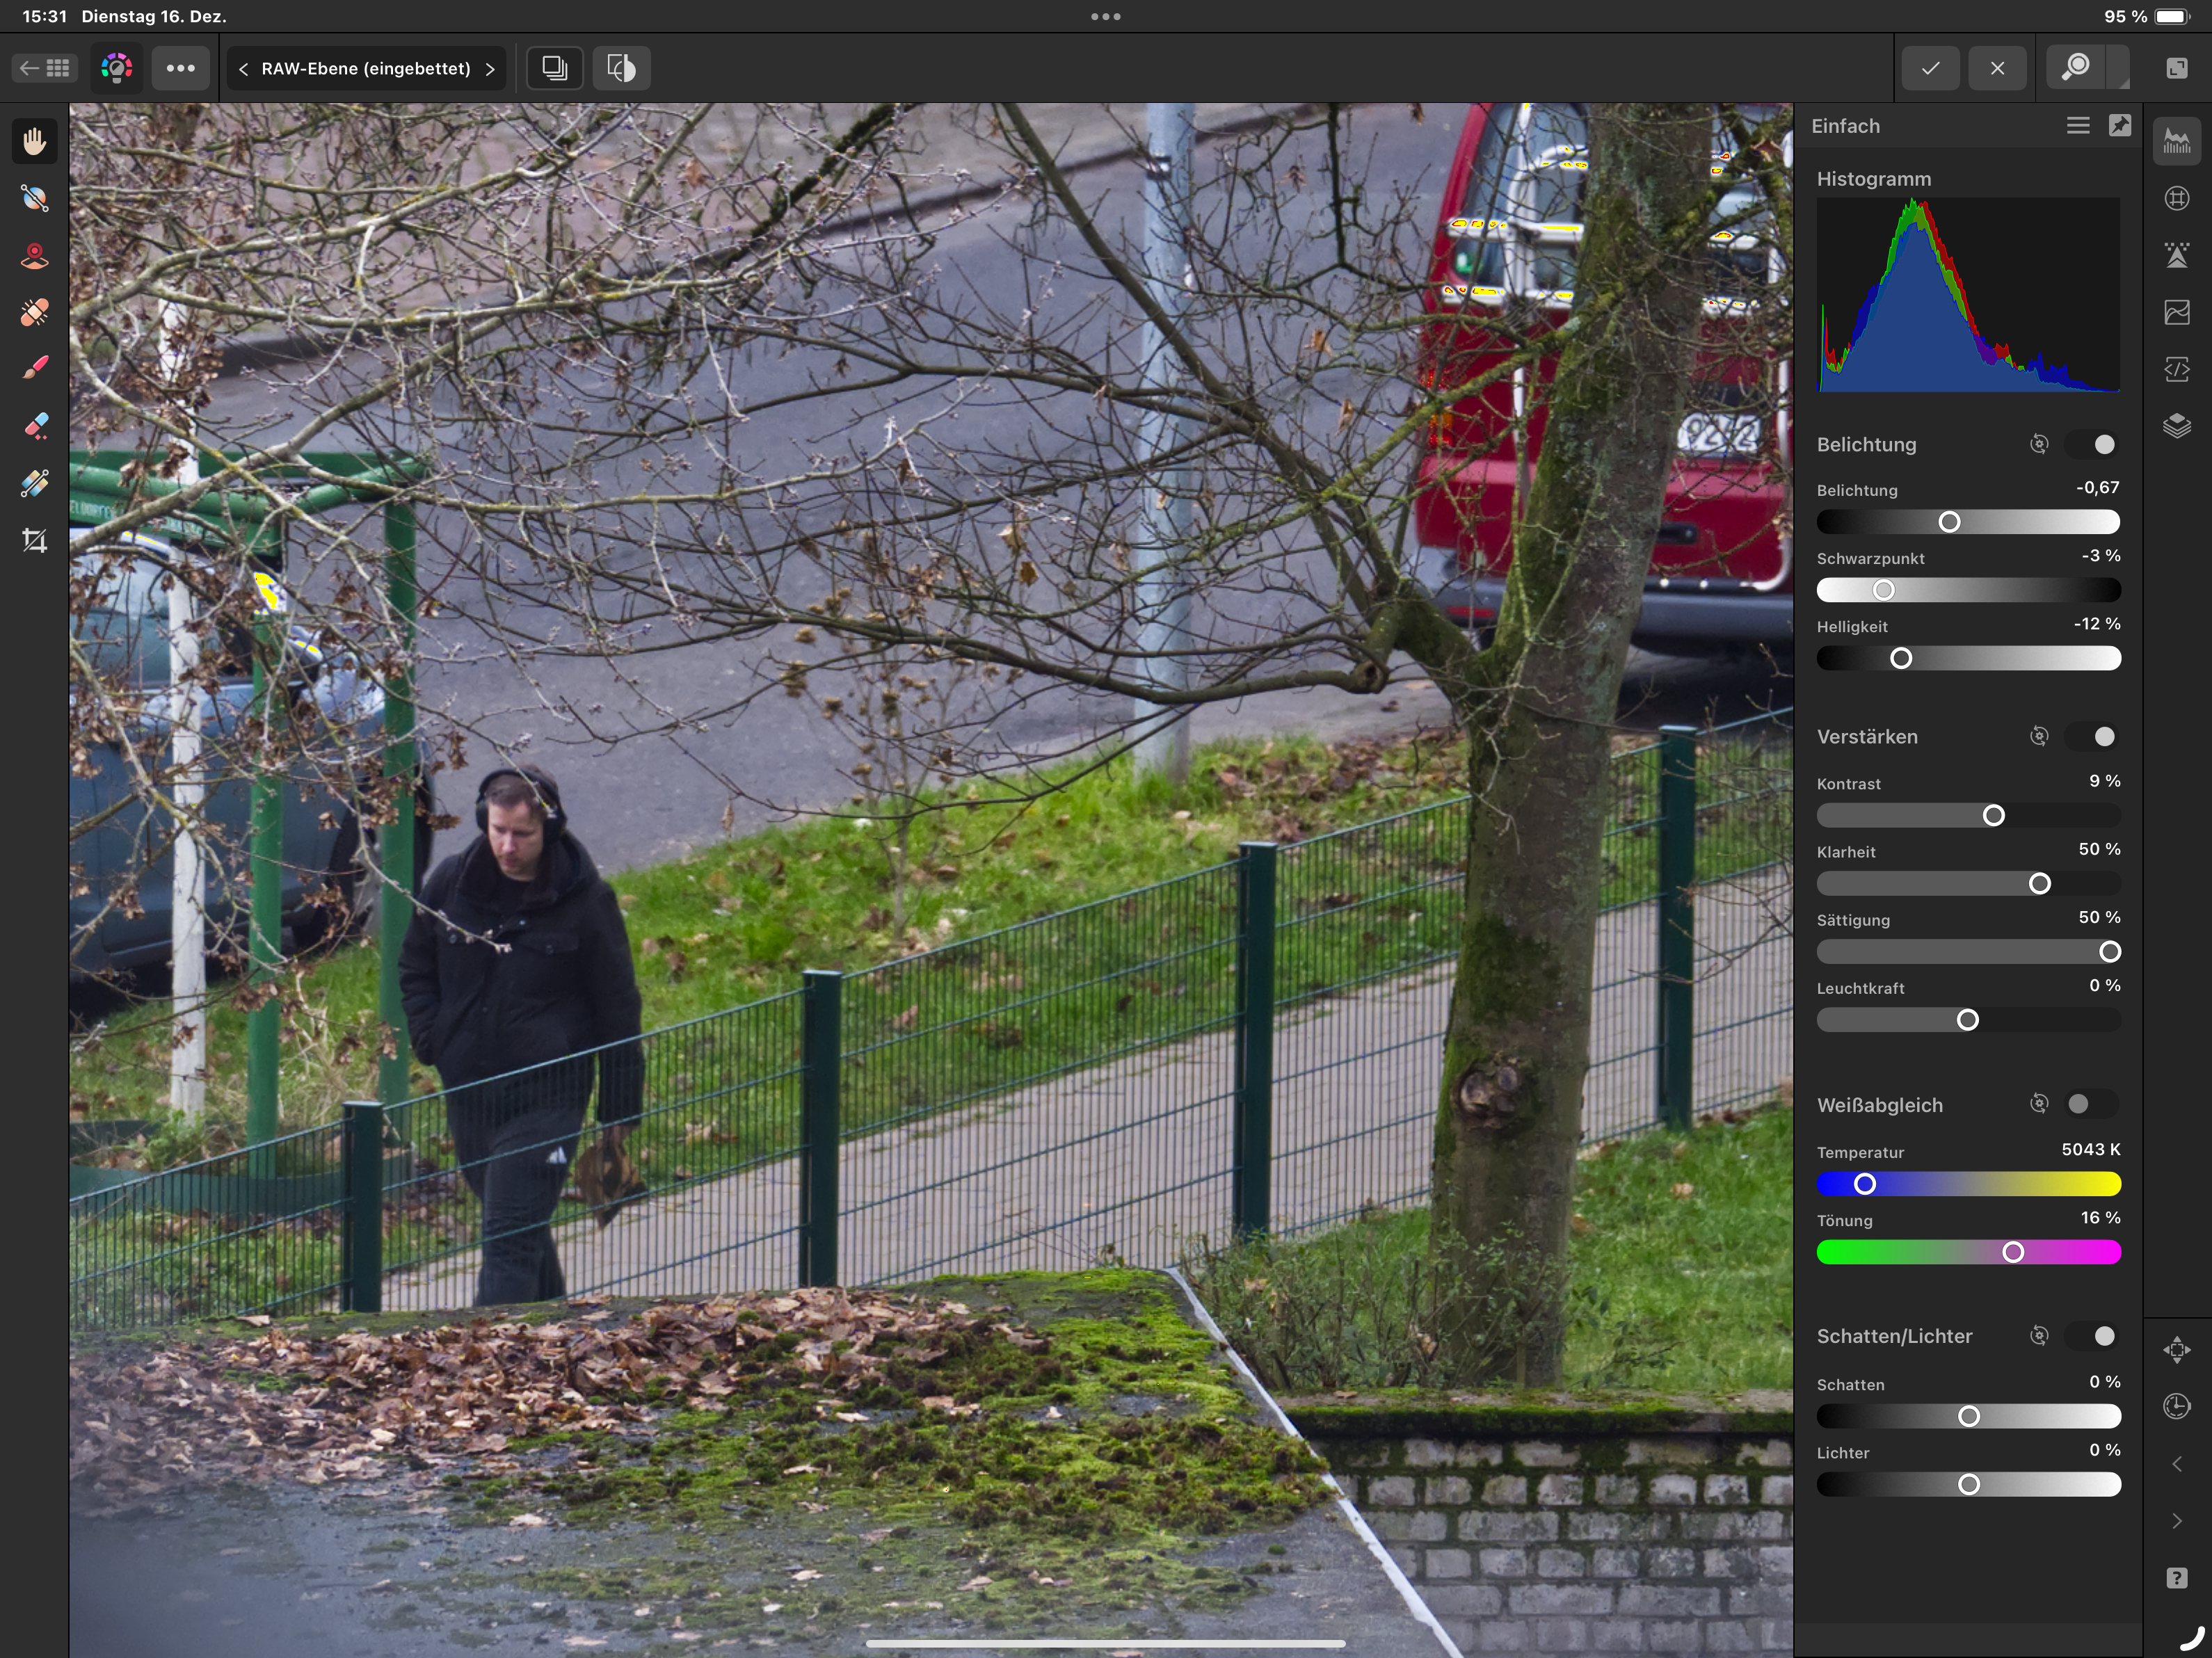Open the overlays layers panel icon
2212x1658 pixels.
tap(2177, 427)
